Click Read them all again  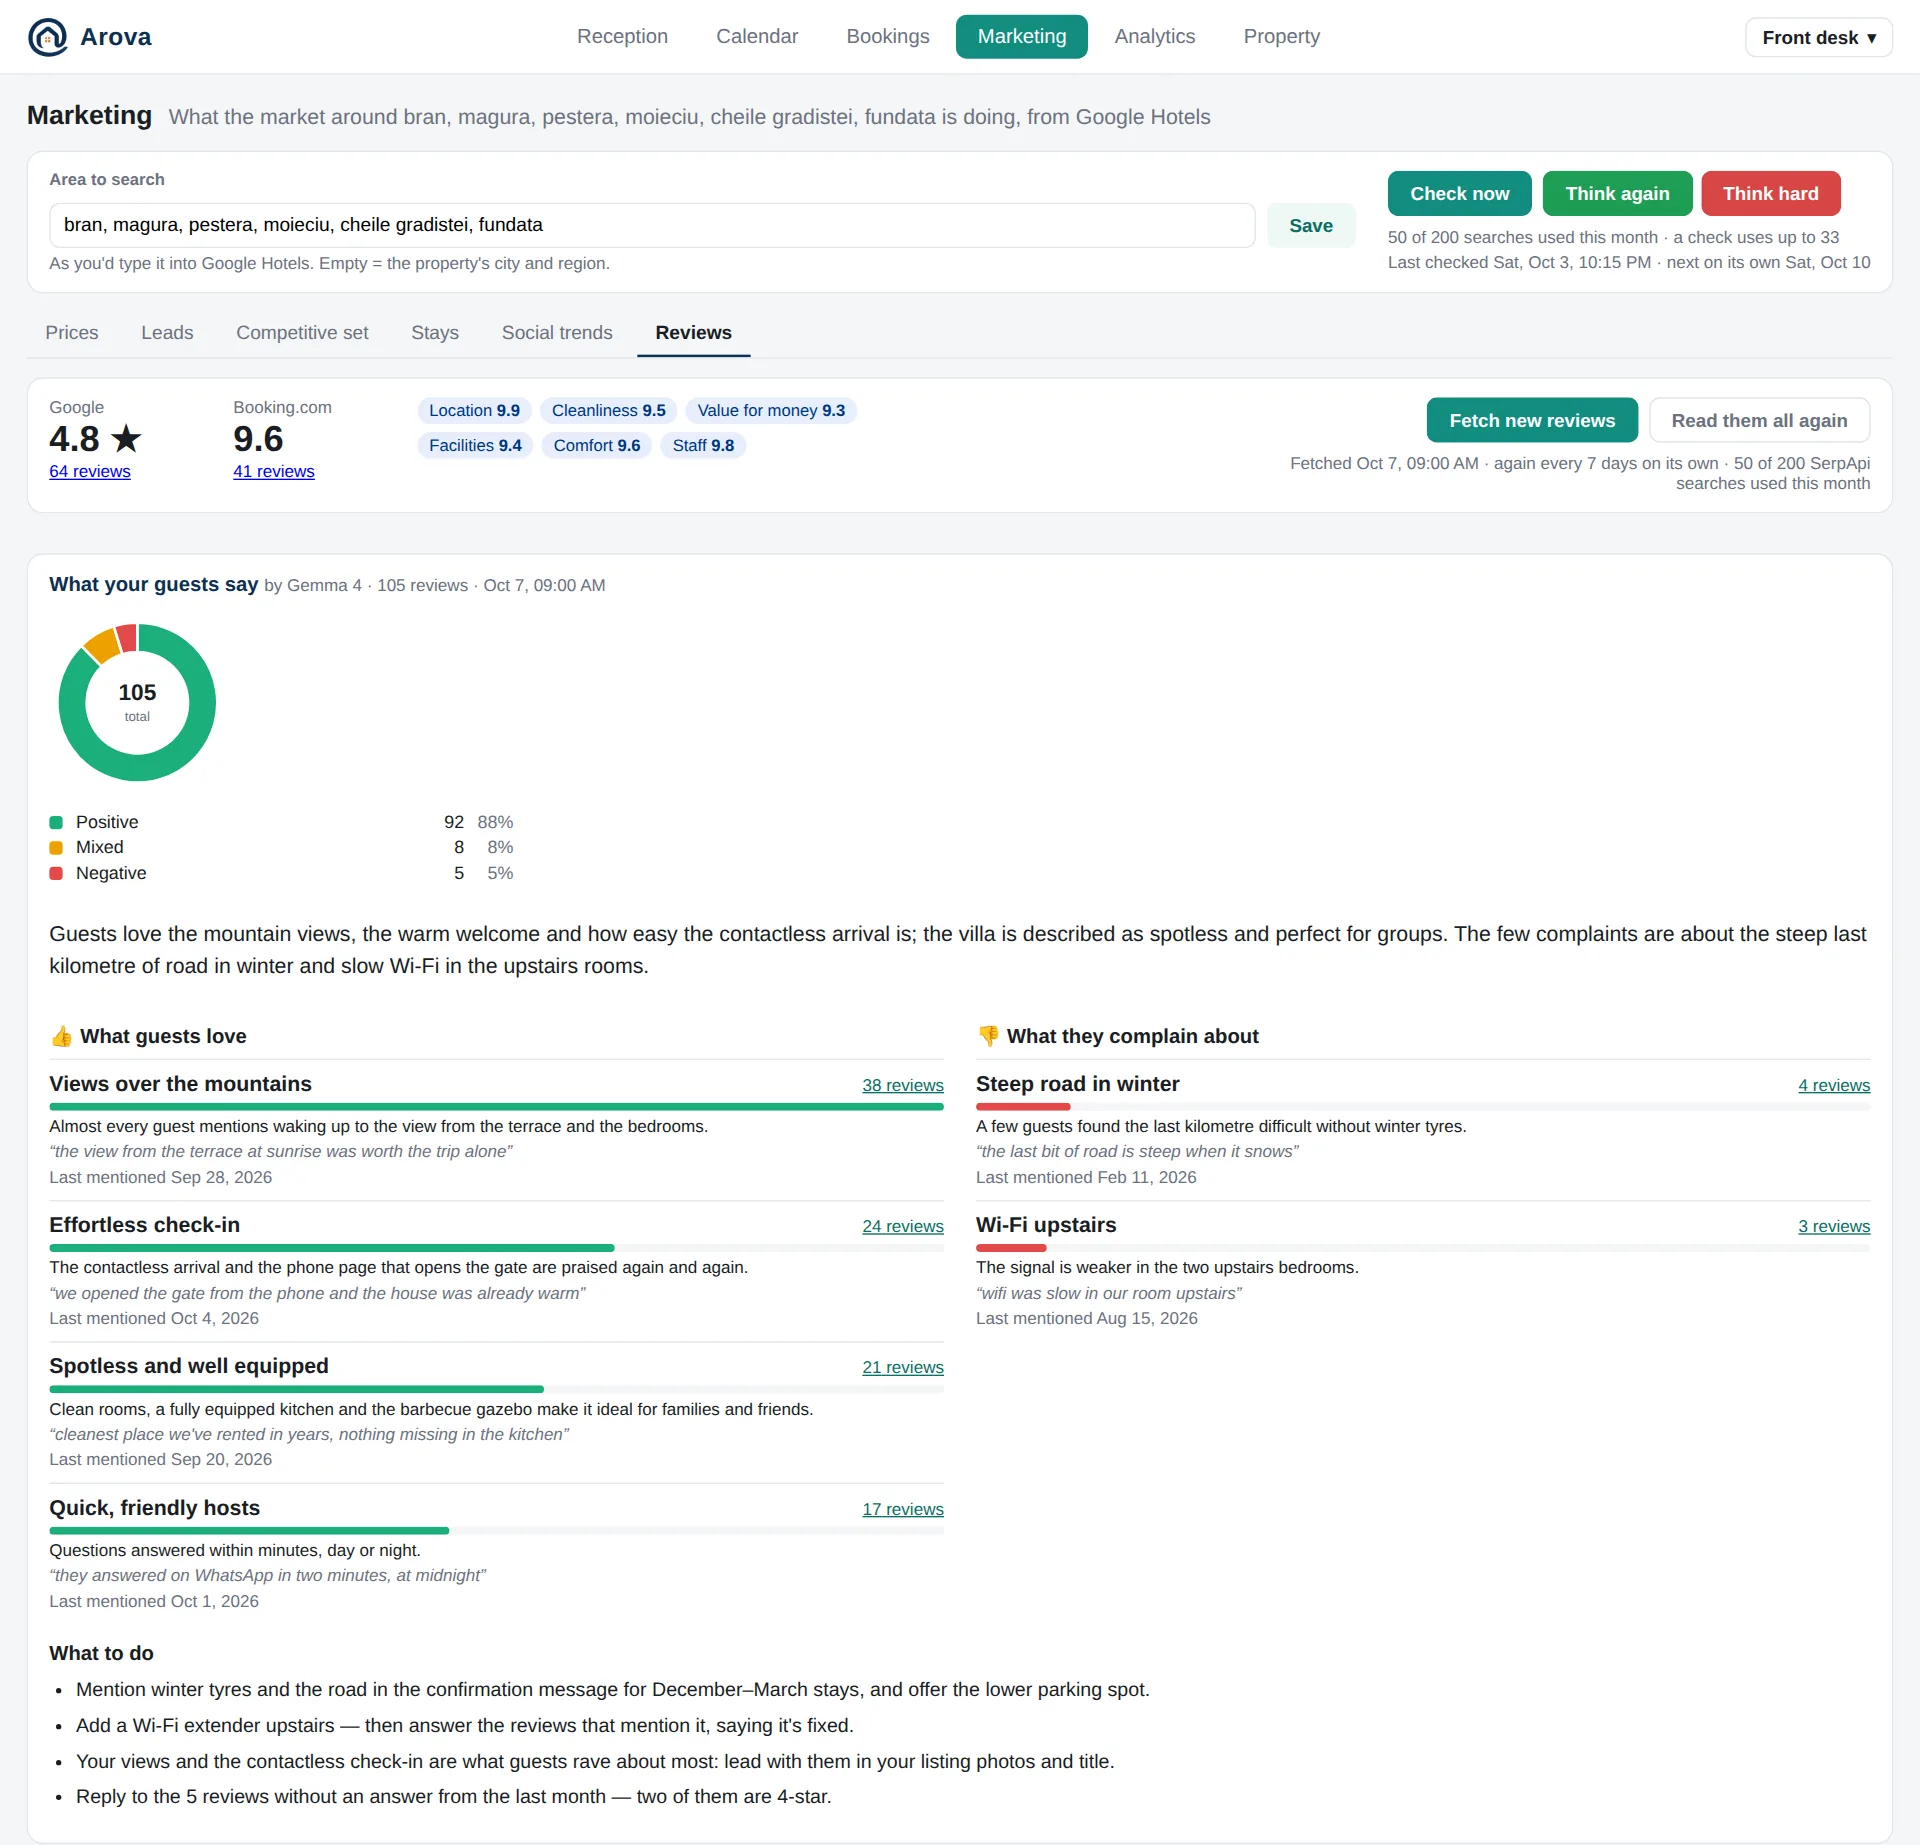(1759, 420)
